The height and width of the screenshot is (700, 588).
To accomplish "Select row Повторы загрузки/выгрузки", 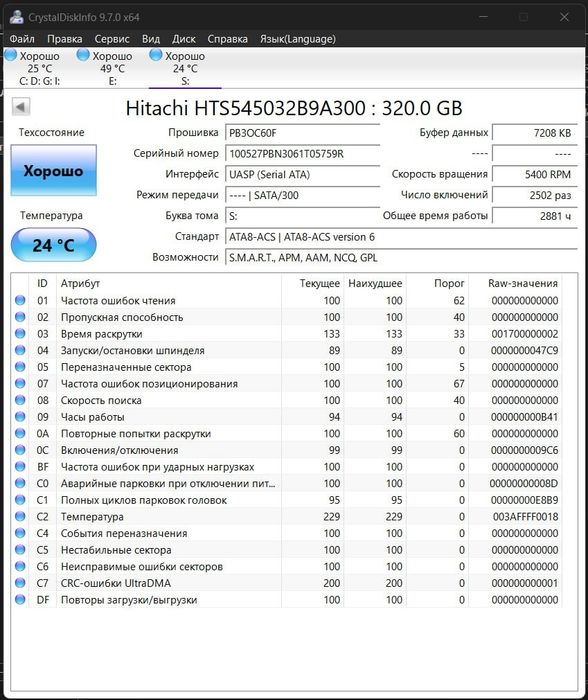I will [287, 600].
